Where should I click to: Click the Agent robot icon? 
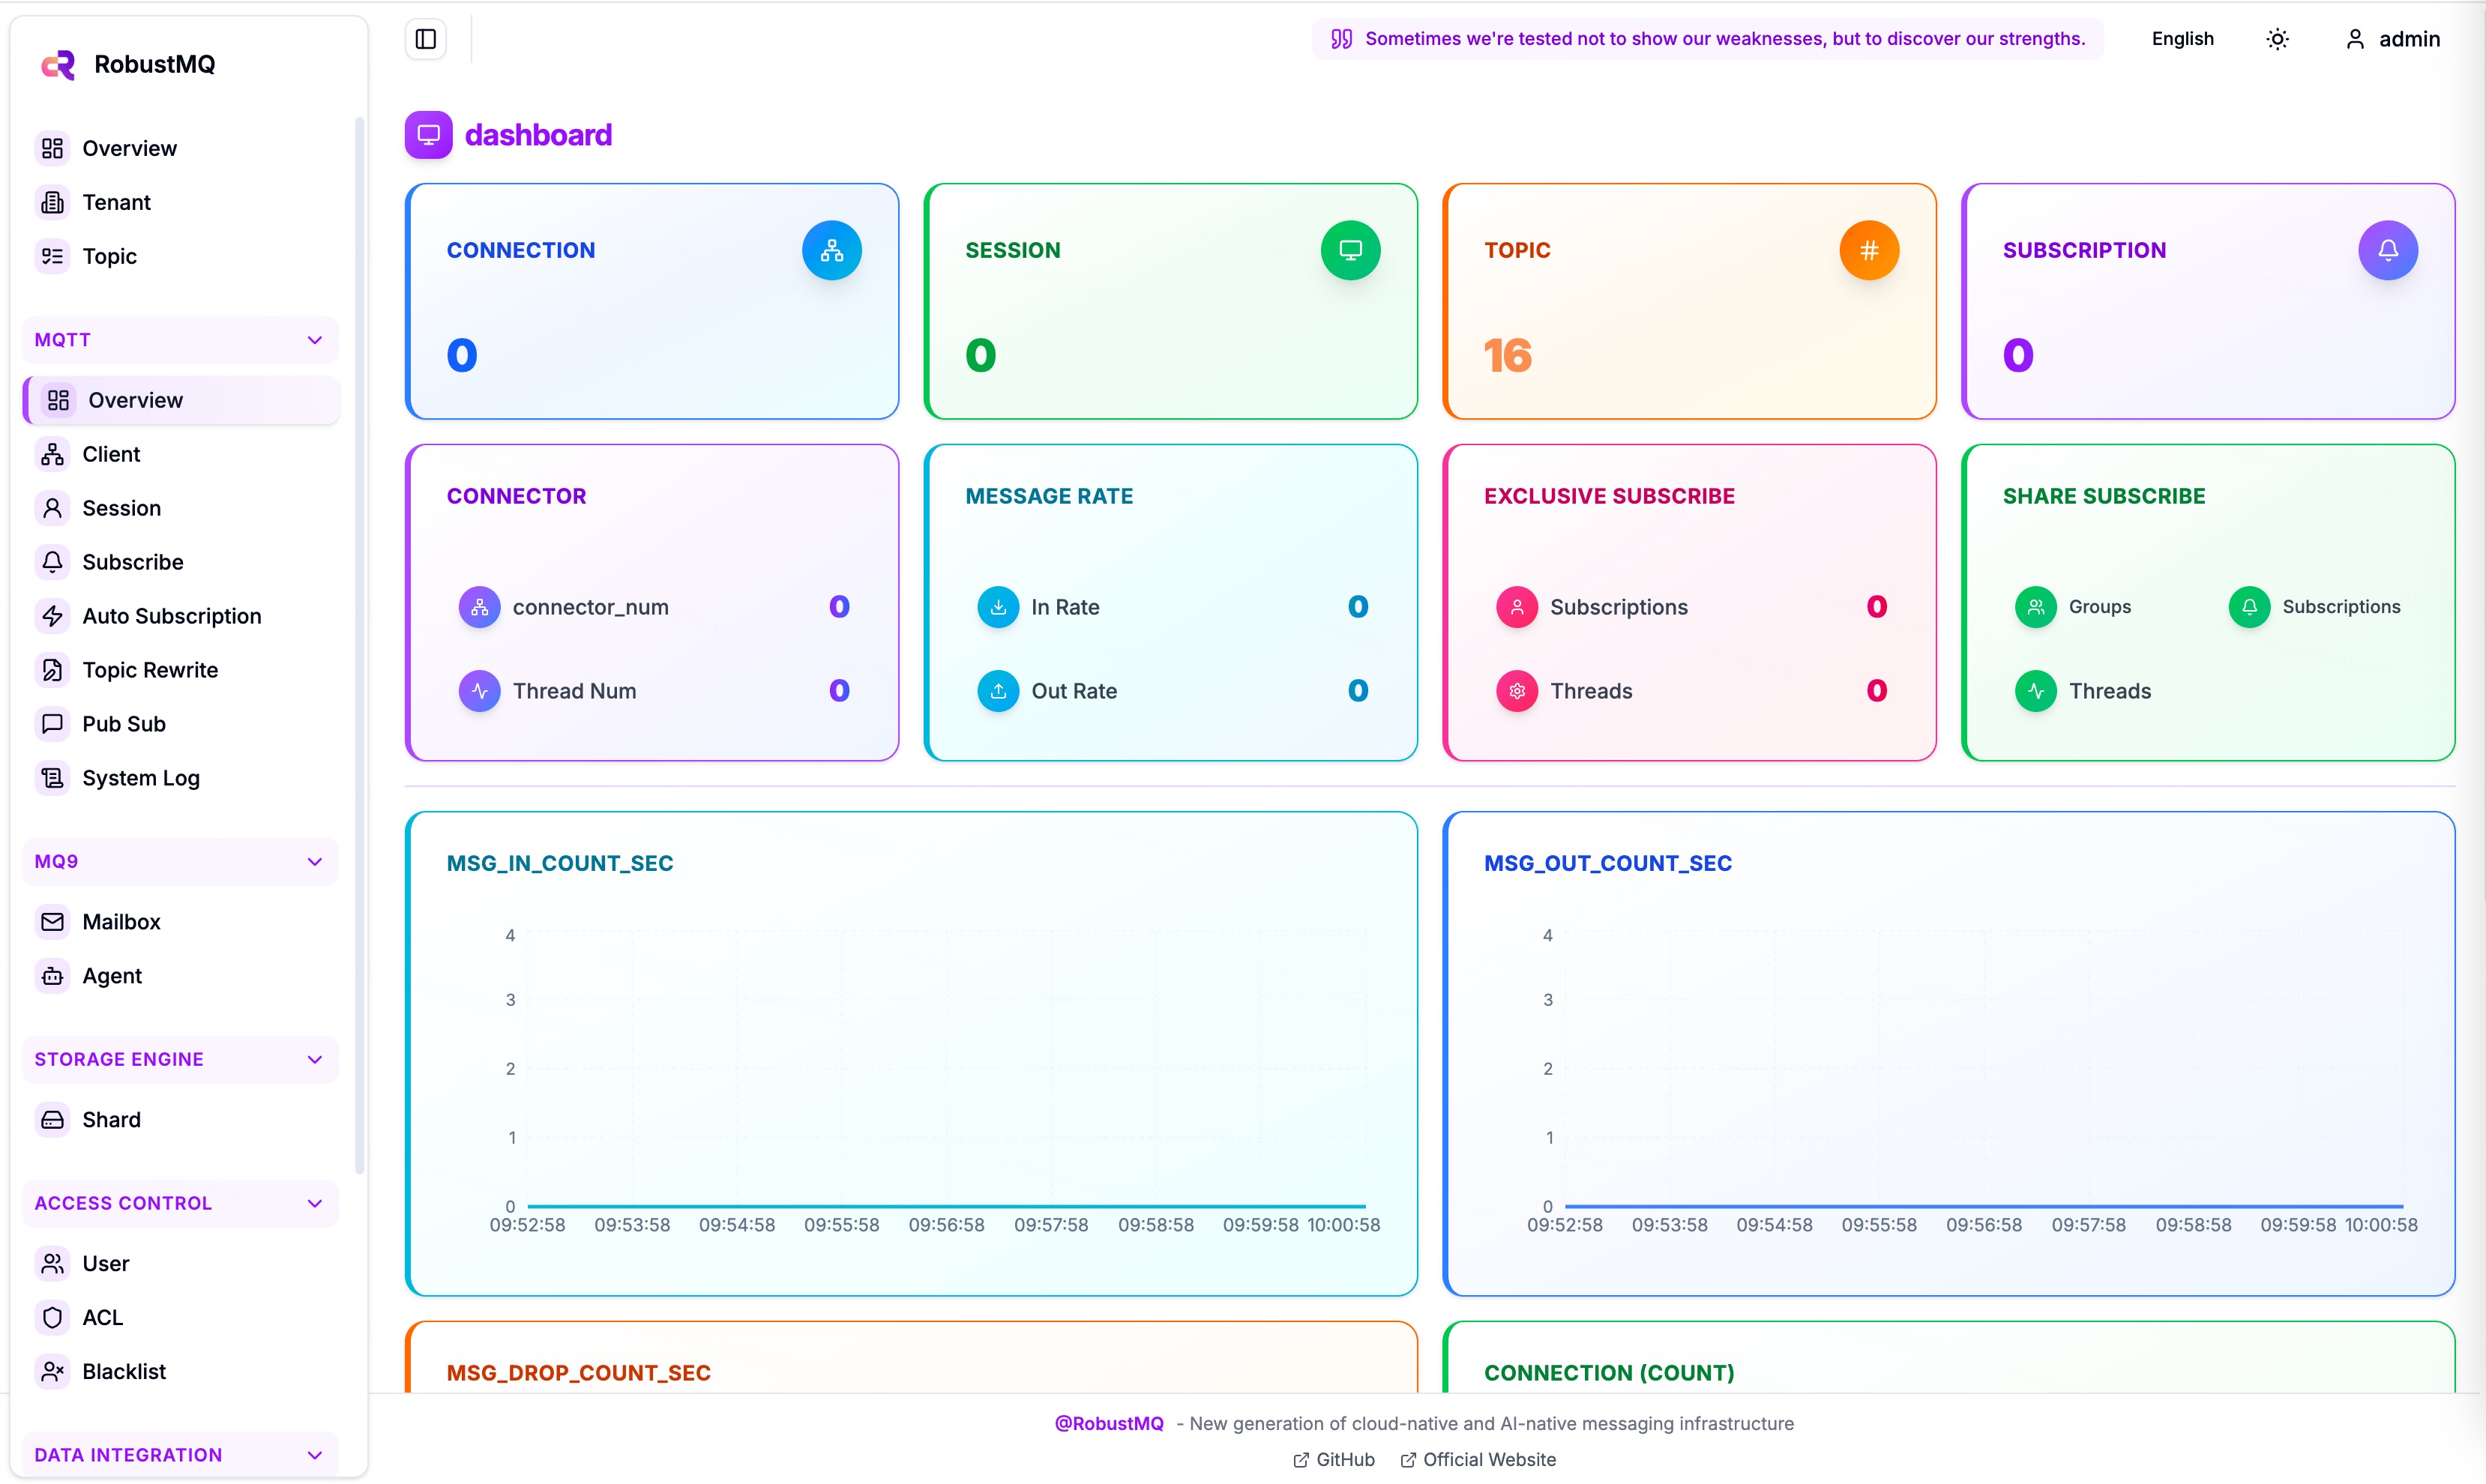click(x=53, y=976)
